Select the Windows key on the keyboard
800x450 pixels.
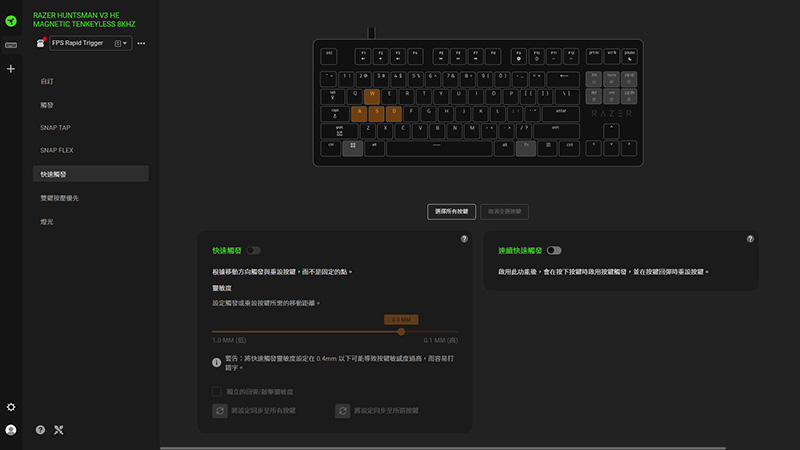pyautogui.click(x=353, y=148)
